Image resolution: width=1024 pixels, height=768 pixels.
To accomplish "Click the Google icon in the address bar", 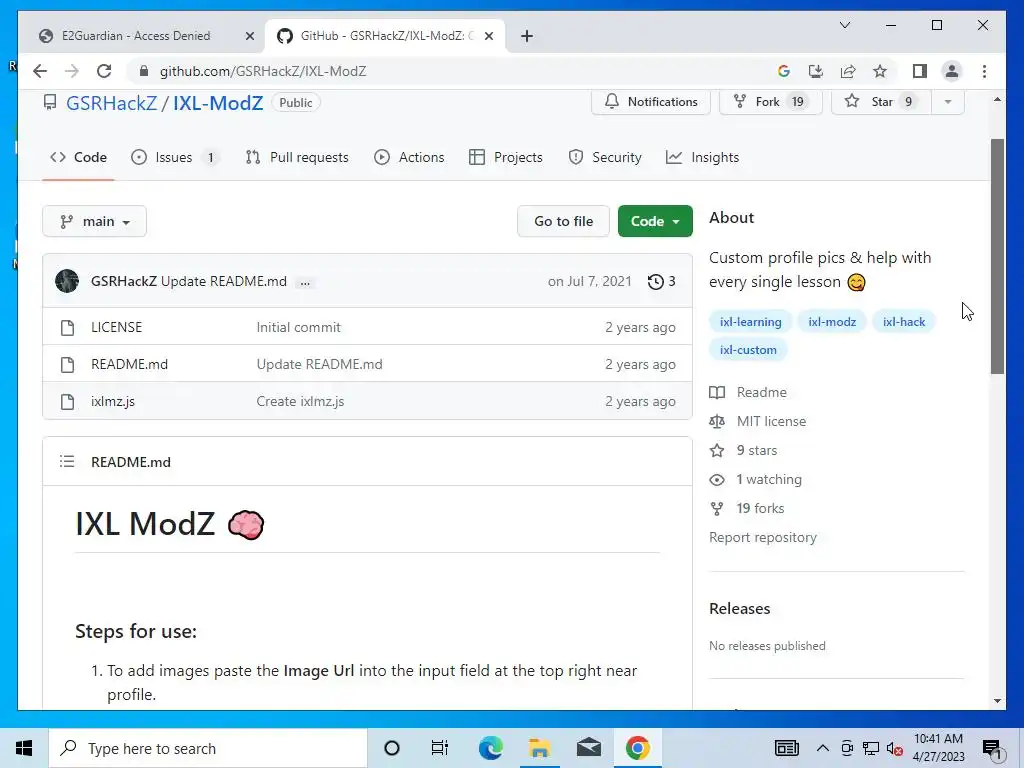I will [x=784, y=71].
